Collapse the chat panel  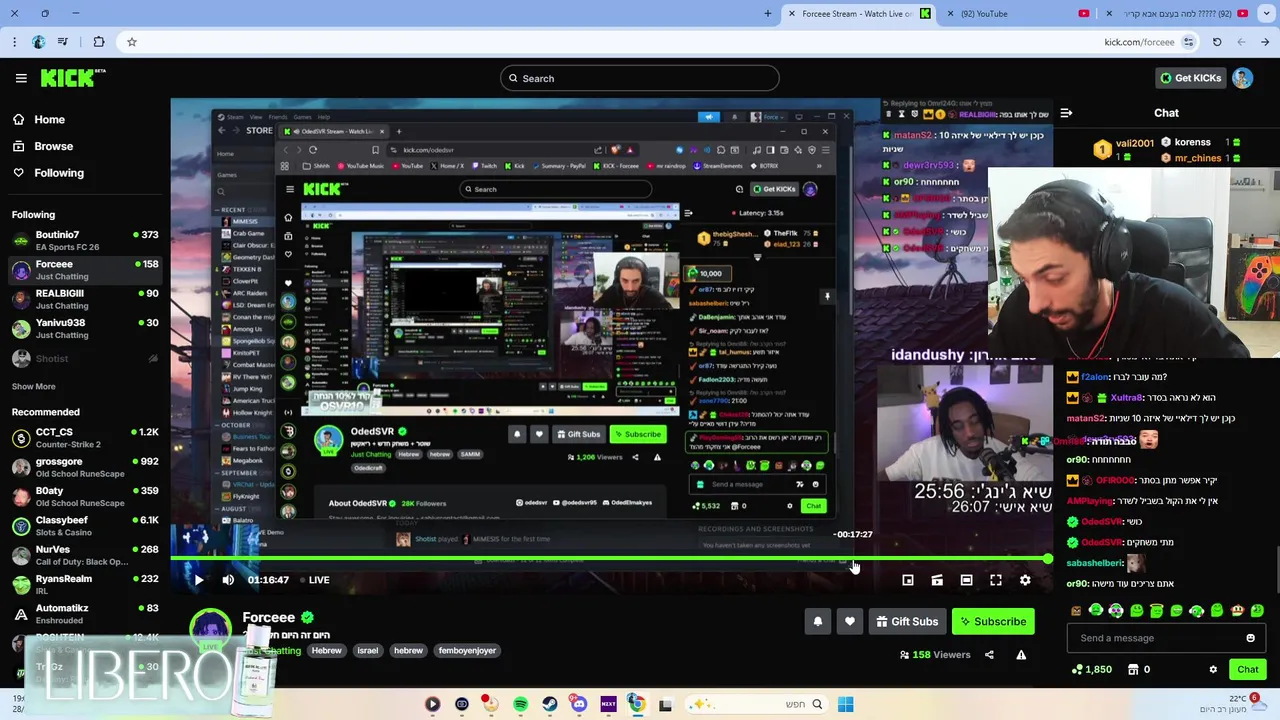(x=1066, y=113)
